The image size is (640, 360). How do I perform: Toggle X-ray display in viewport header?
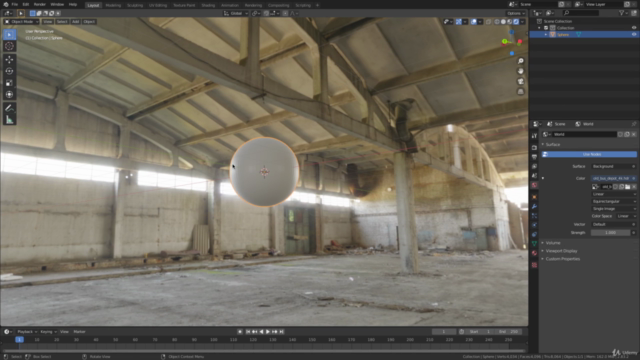tap(489, 22)
